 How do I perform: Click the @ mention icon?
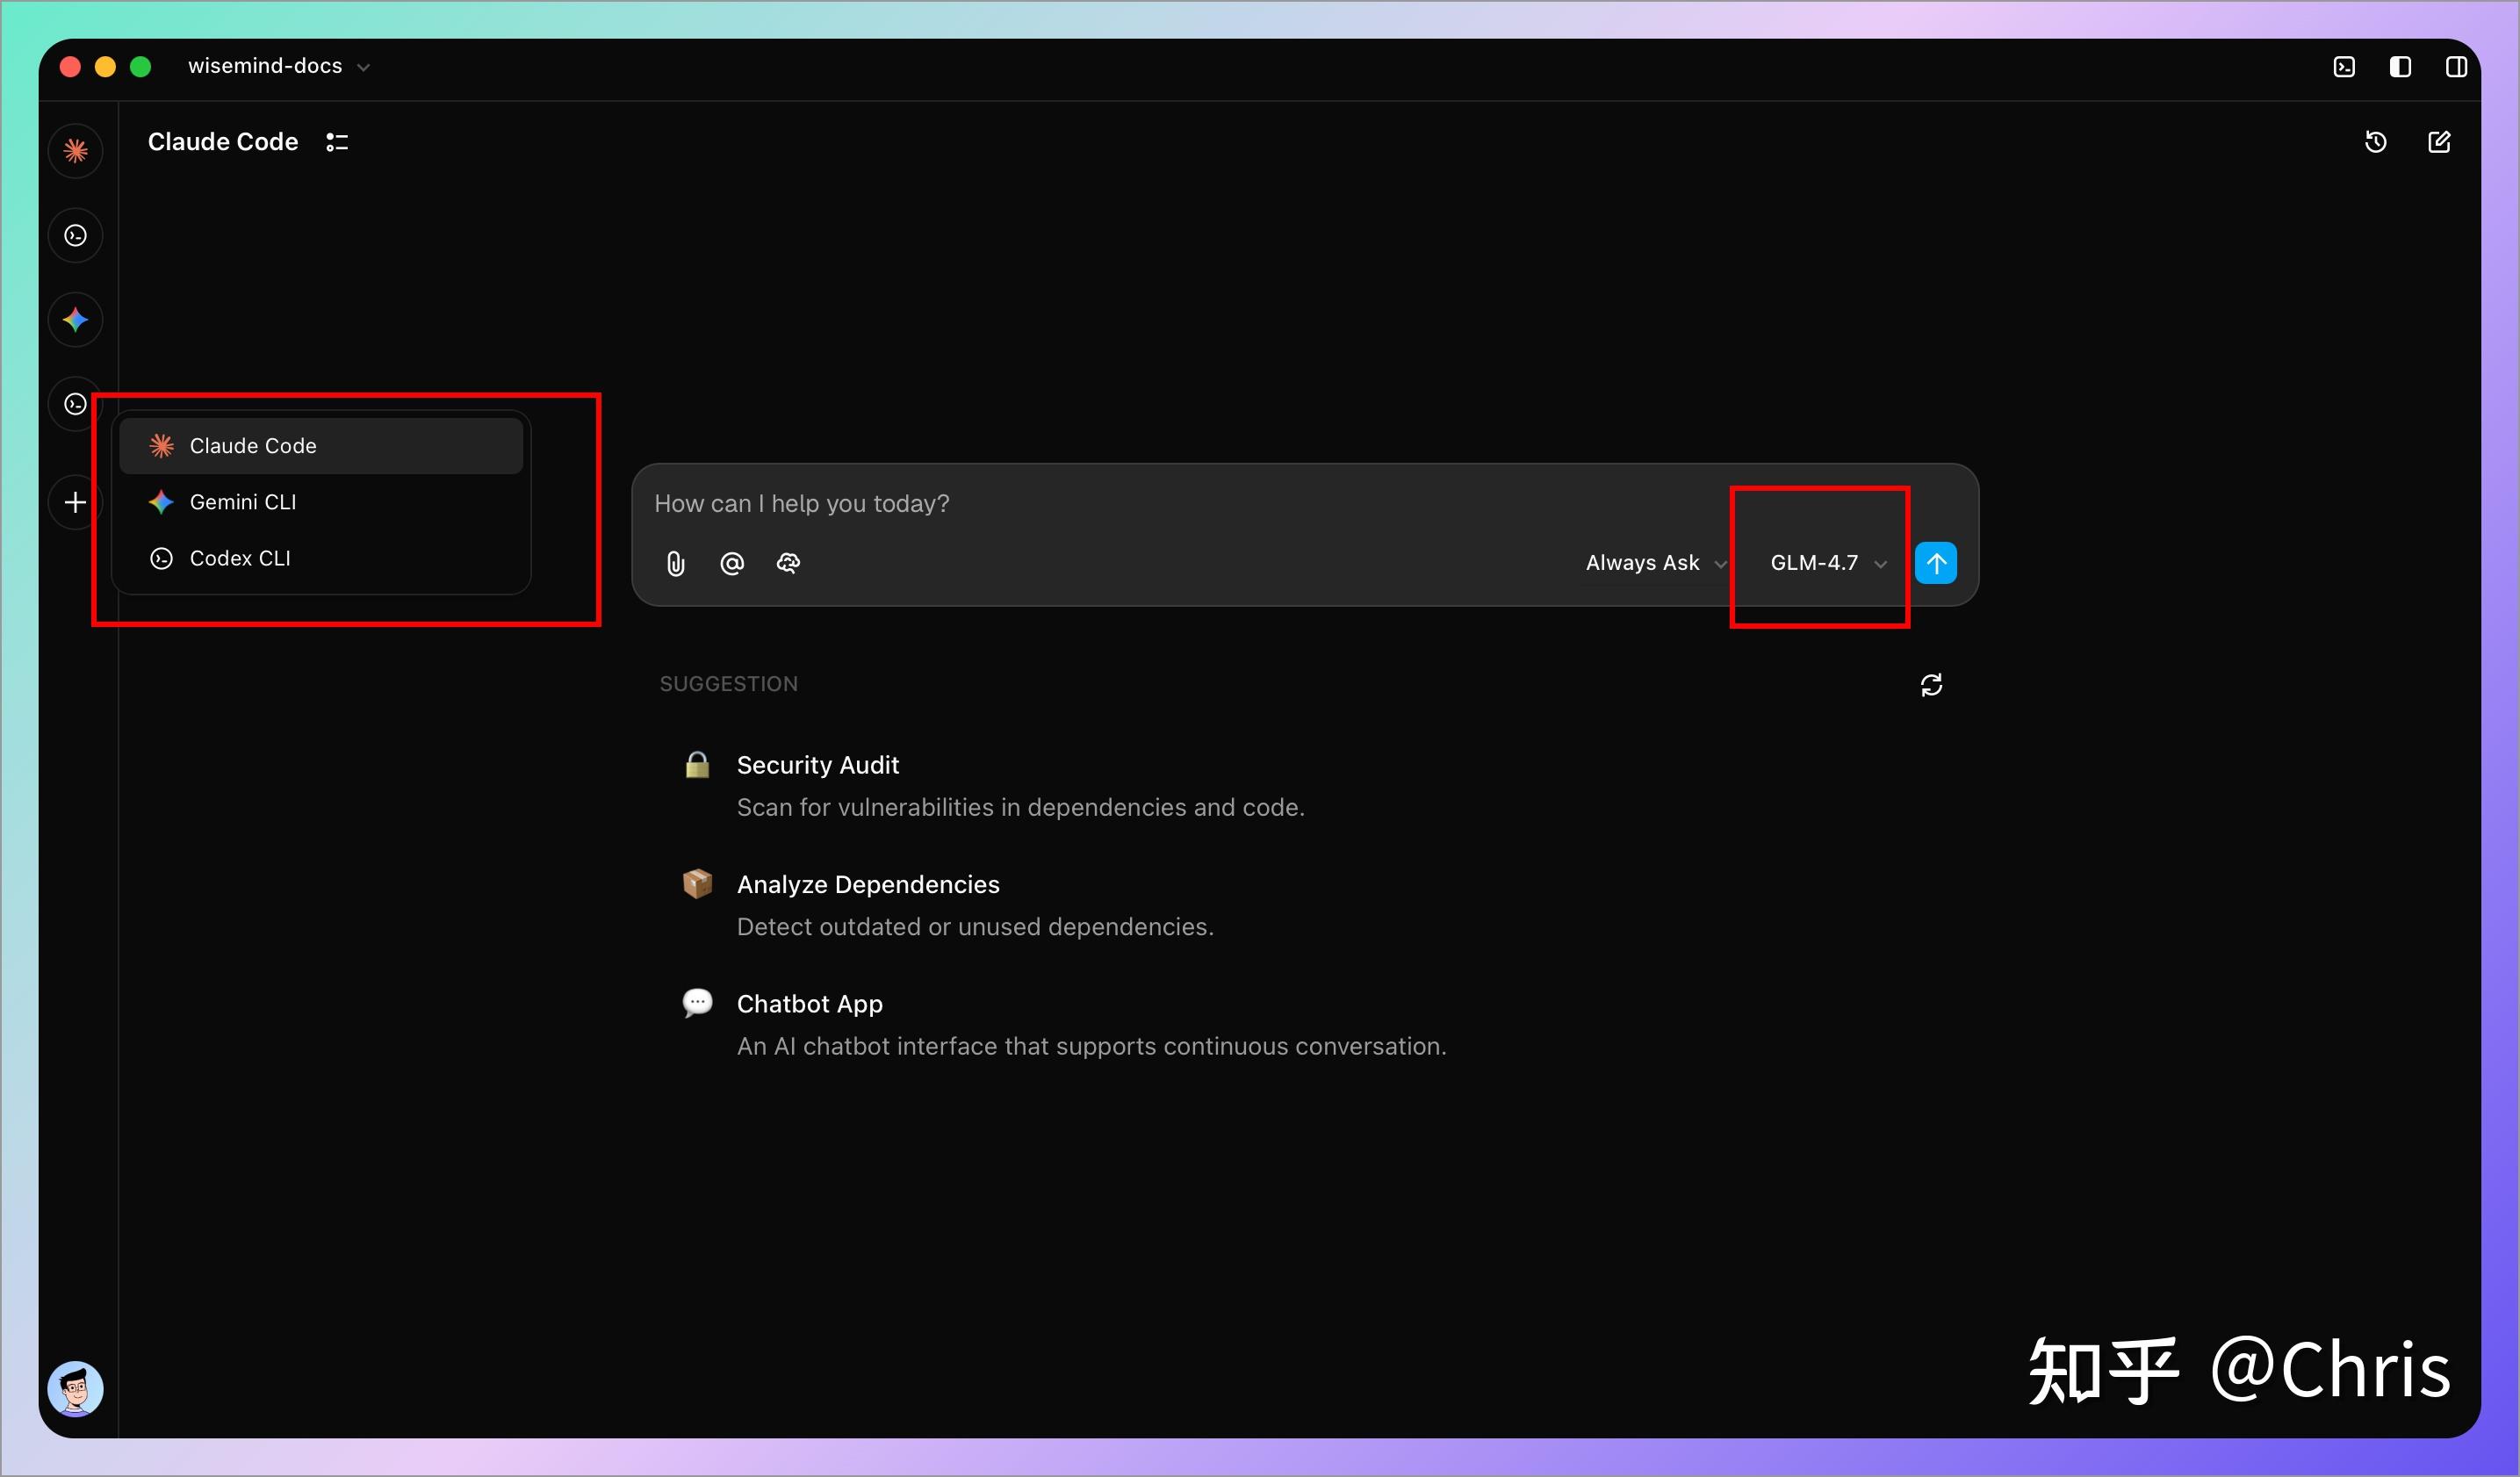(732, 564)
